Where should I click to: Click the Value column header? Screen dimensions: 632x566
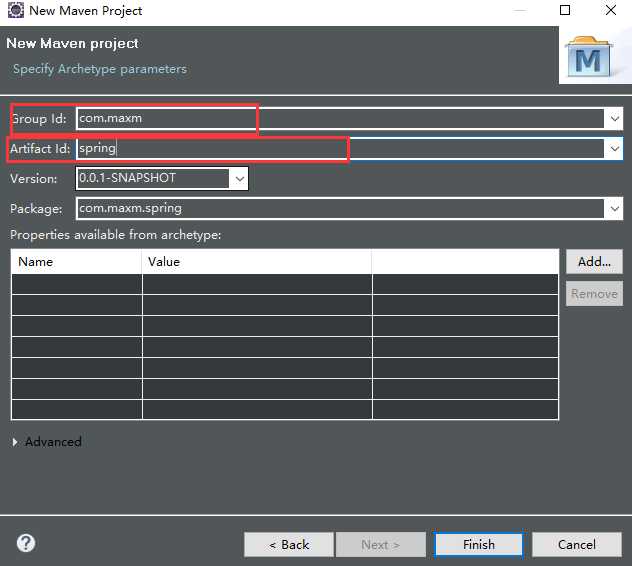click(x=257, y=262)
